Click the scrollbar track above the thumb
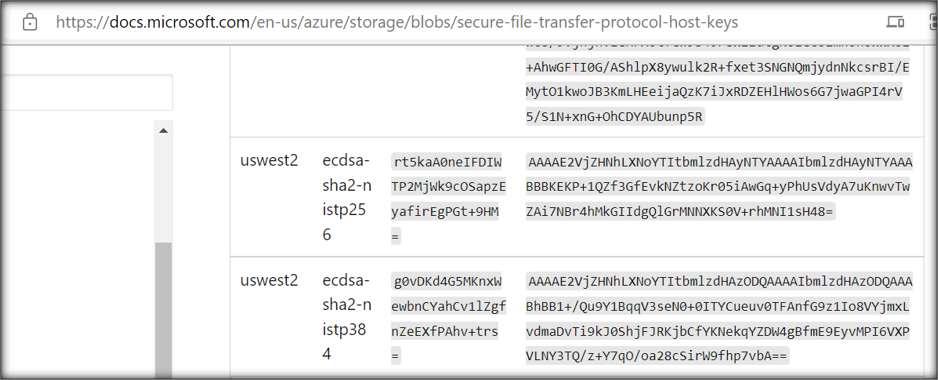This screenshot has height=380, width=938. [163, 190]
